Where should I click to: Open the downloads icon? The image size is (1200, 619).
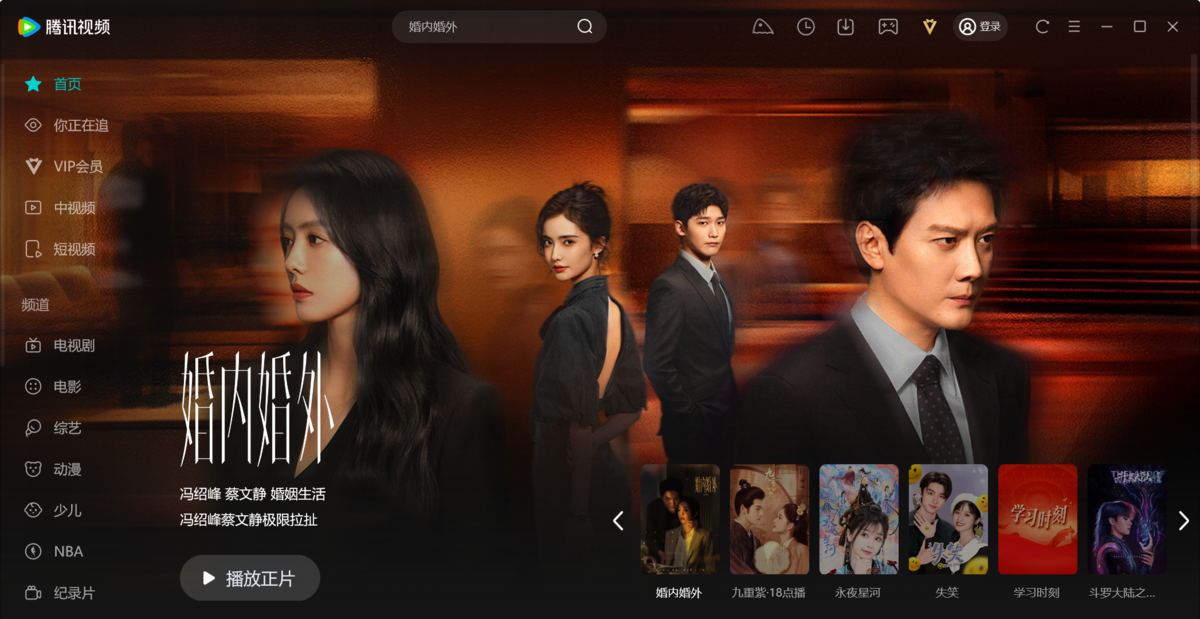[x=846, y=27]
